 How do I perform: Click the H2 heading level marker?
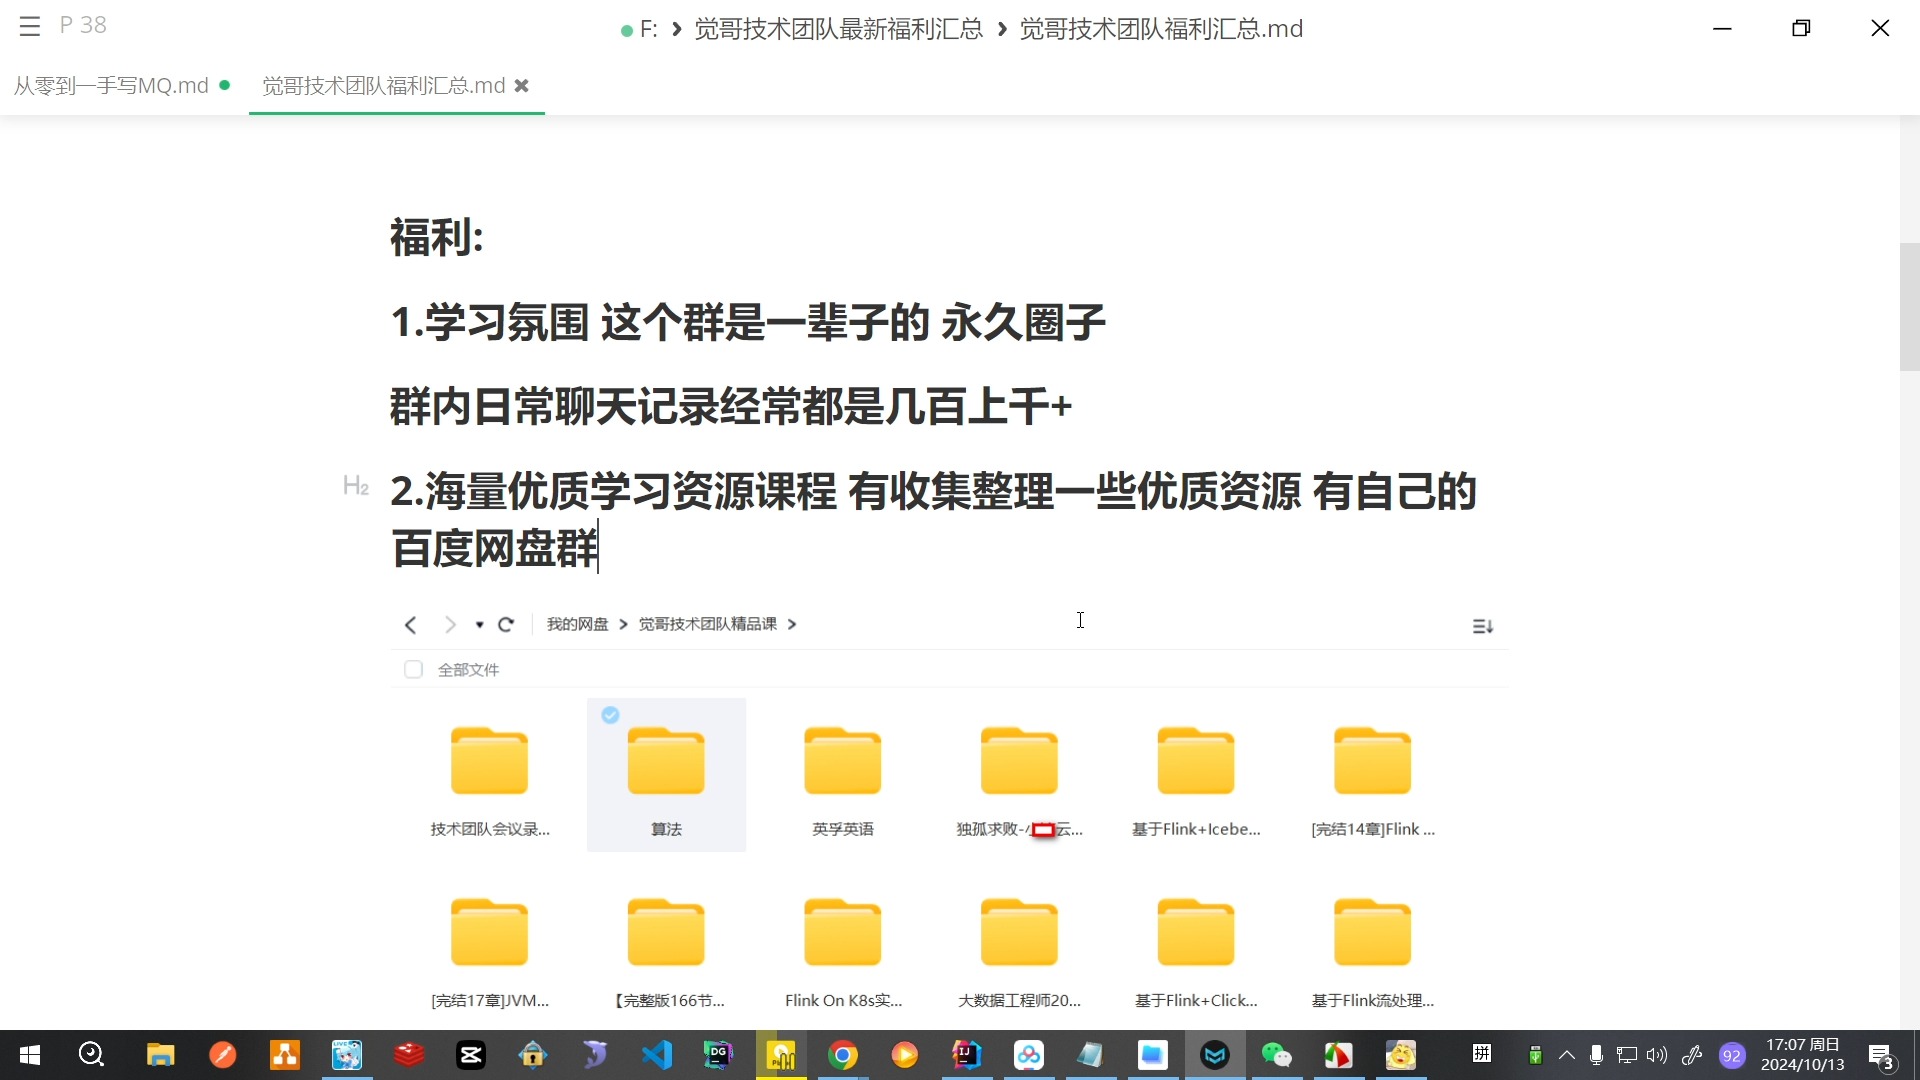356,486
